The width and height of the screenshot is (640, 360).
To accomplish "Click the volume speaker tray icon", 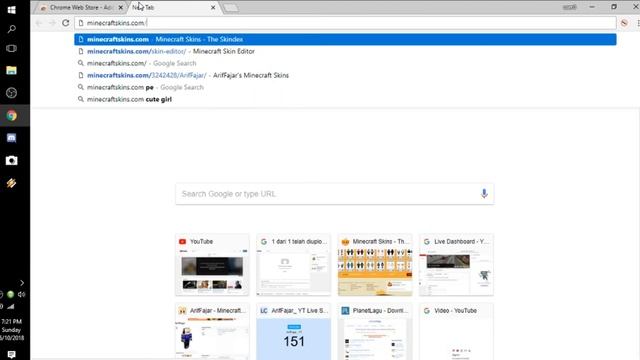I will click(x=22, y=294).
